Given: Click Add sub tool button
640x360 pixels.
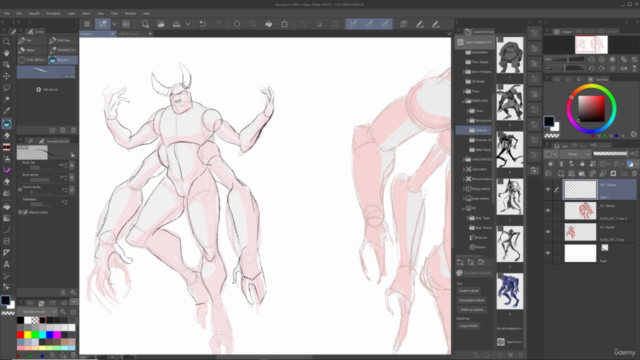Looking at the screenshot, I should pyautogui.click(x=47, y=89).
